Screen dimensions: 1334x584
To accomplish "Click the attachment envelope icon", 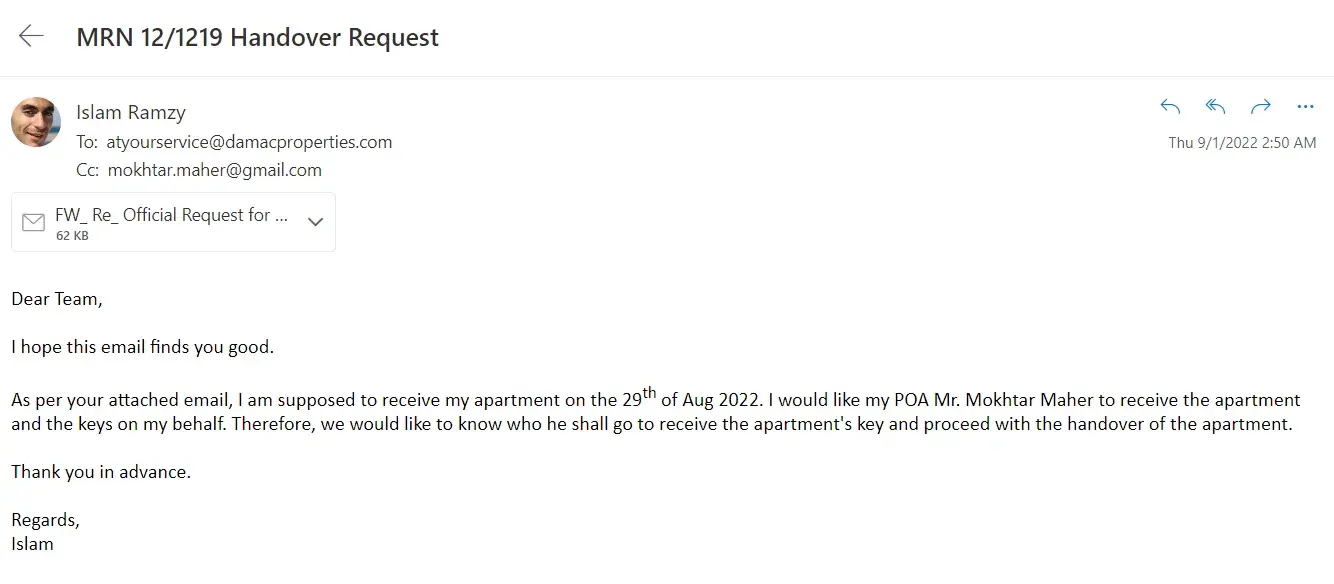I will click(33, 222).
